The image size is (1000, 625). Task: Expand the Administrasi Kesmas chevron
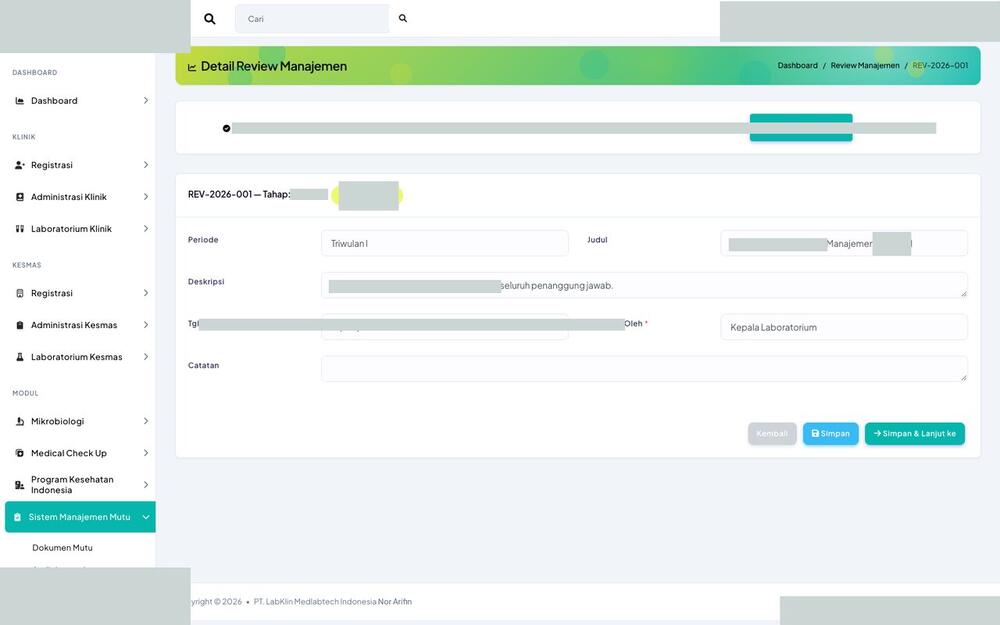(x=146, y=325)
